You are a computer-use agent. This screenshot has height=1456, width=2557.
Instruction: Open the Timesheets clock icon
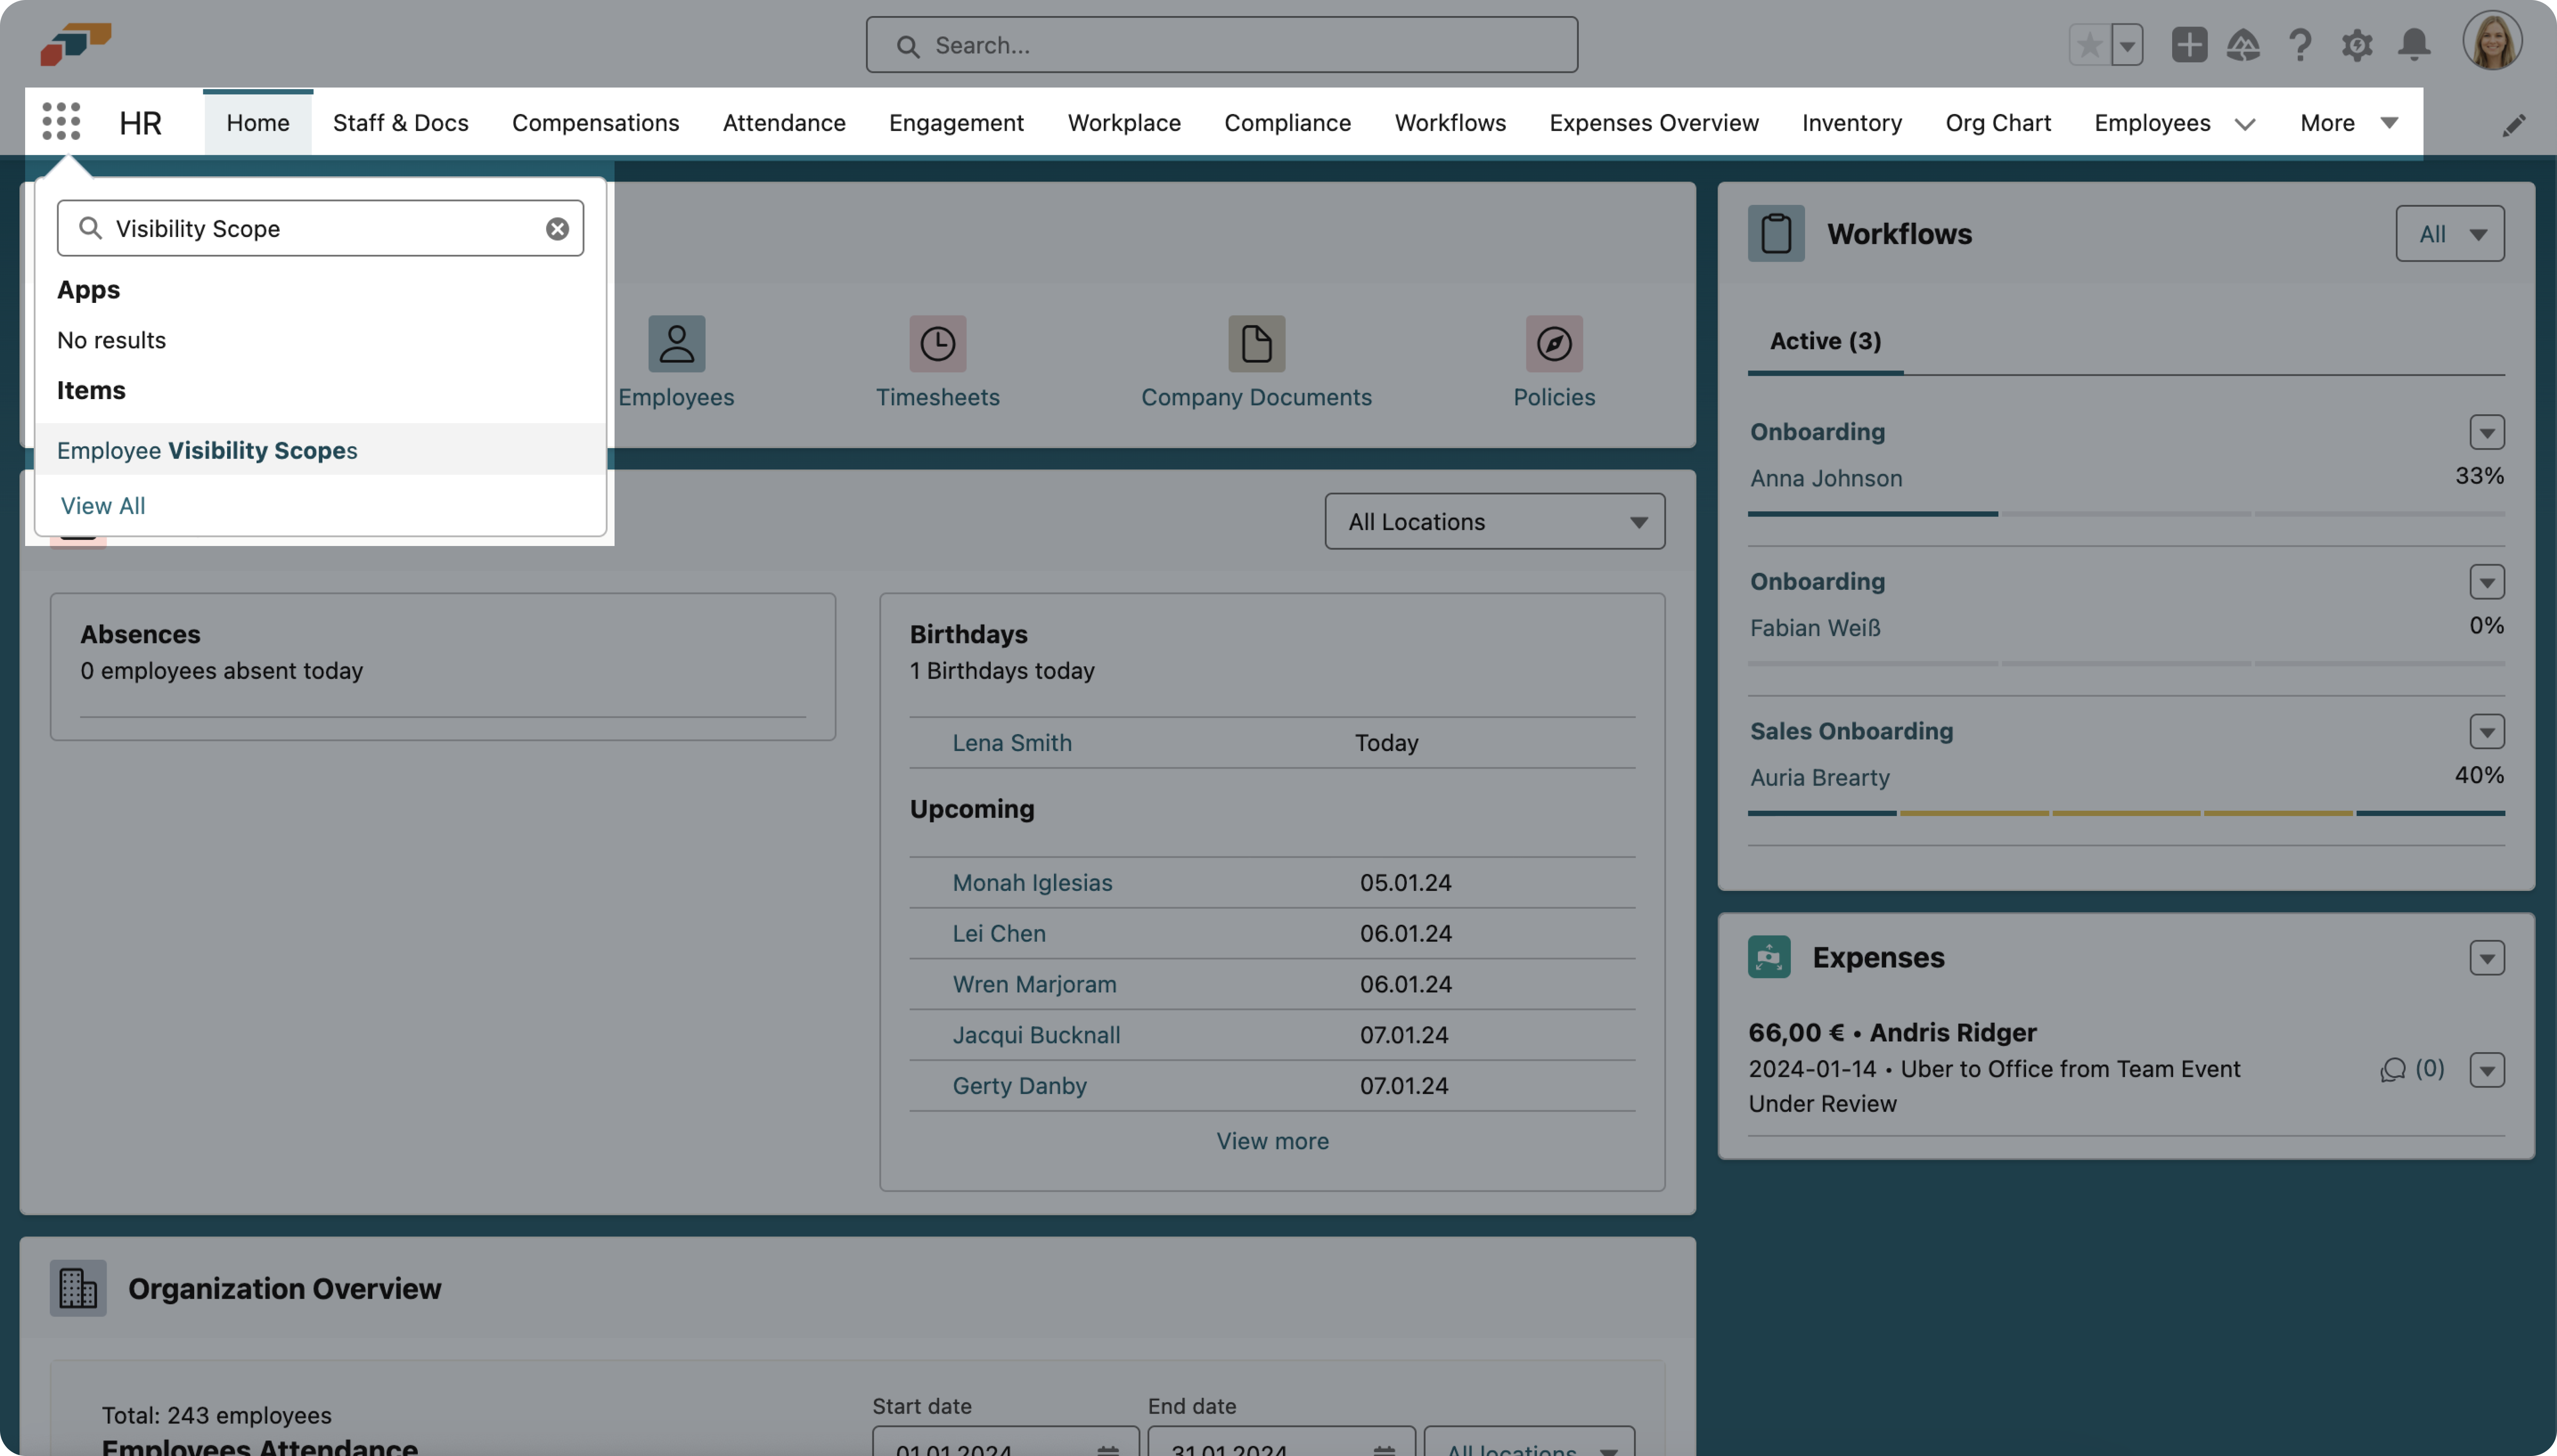pyautogui.click(x=937, y=344)
